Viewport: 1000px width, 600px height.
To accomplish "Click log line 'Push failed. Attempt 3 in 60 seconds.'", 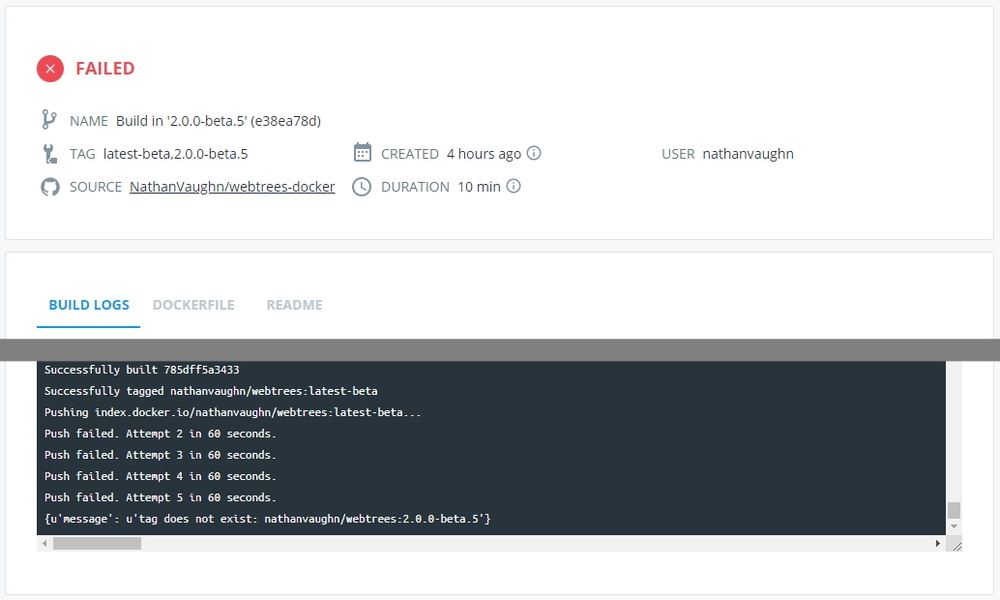I will pos(160,455).
